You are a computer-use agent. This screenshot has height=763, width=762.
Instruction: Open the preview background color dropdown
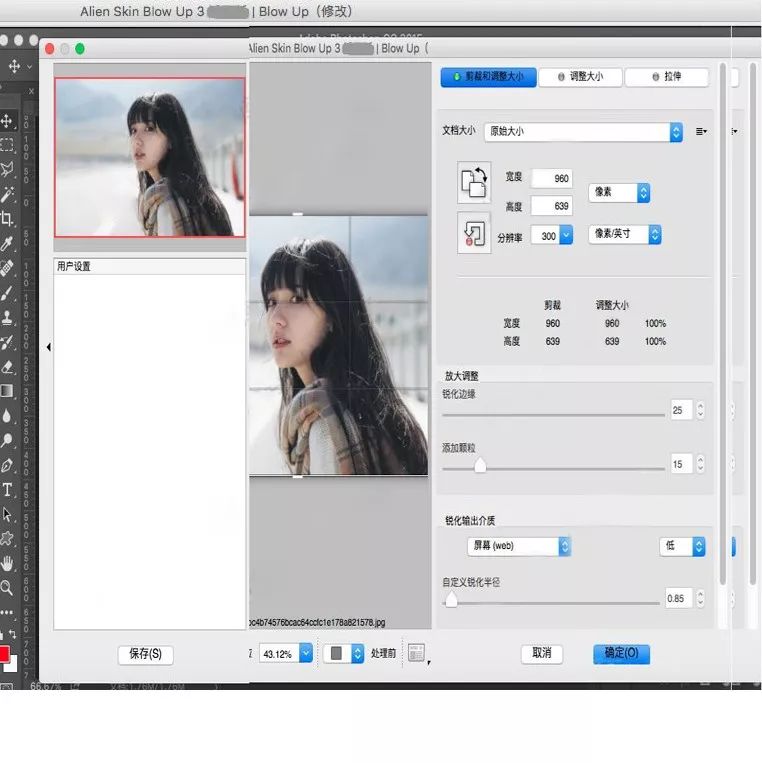click(x=344, y=654)
